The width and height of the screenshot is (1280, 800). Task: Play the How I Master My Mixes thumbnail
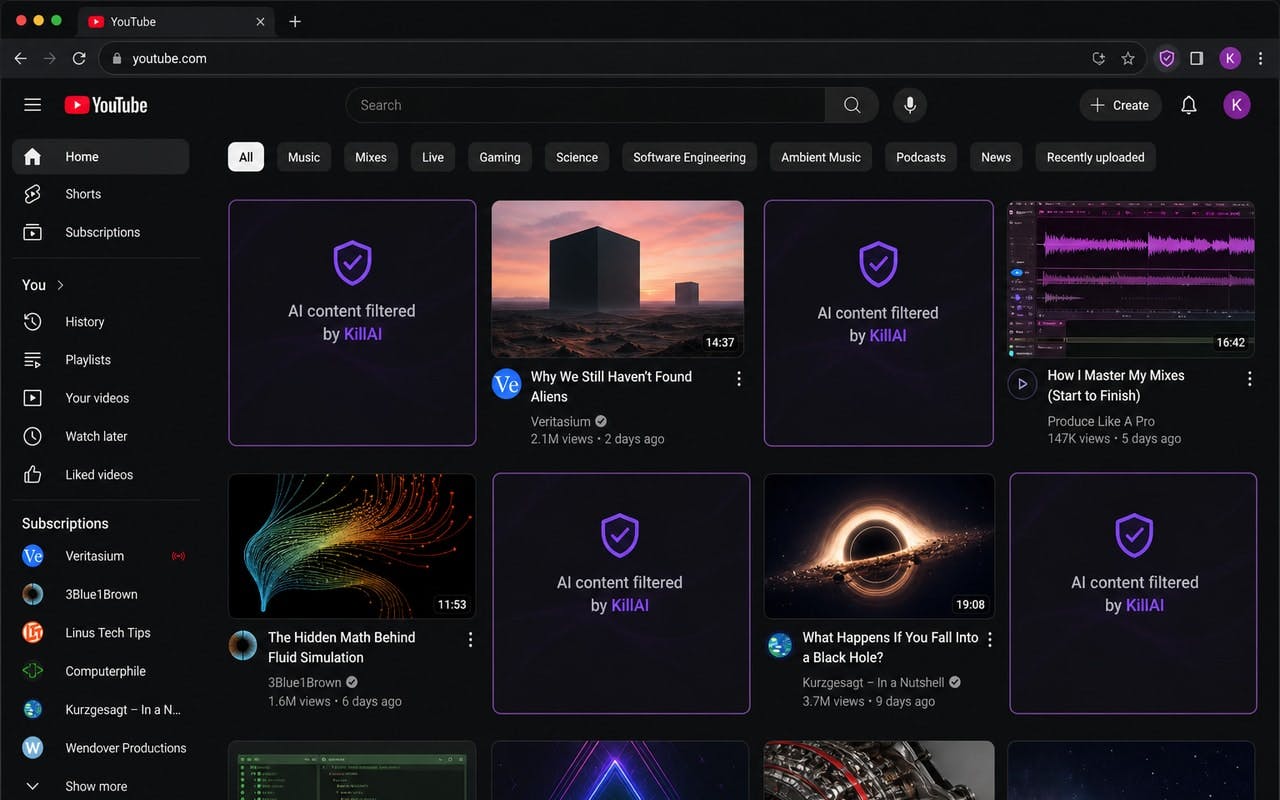click(1131, 279)
